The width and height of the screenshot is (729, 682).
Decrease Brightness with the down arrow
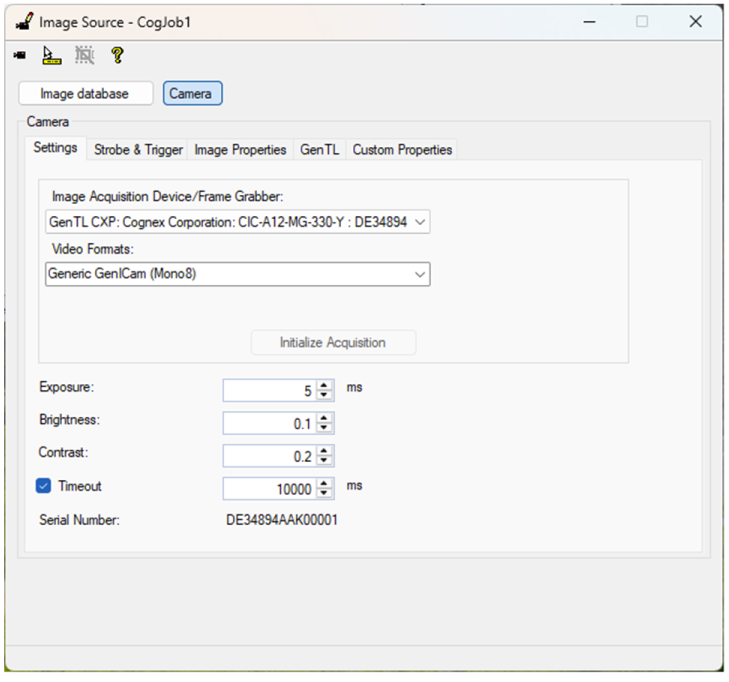click(x=324, y=428)
